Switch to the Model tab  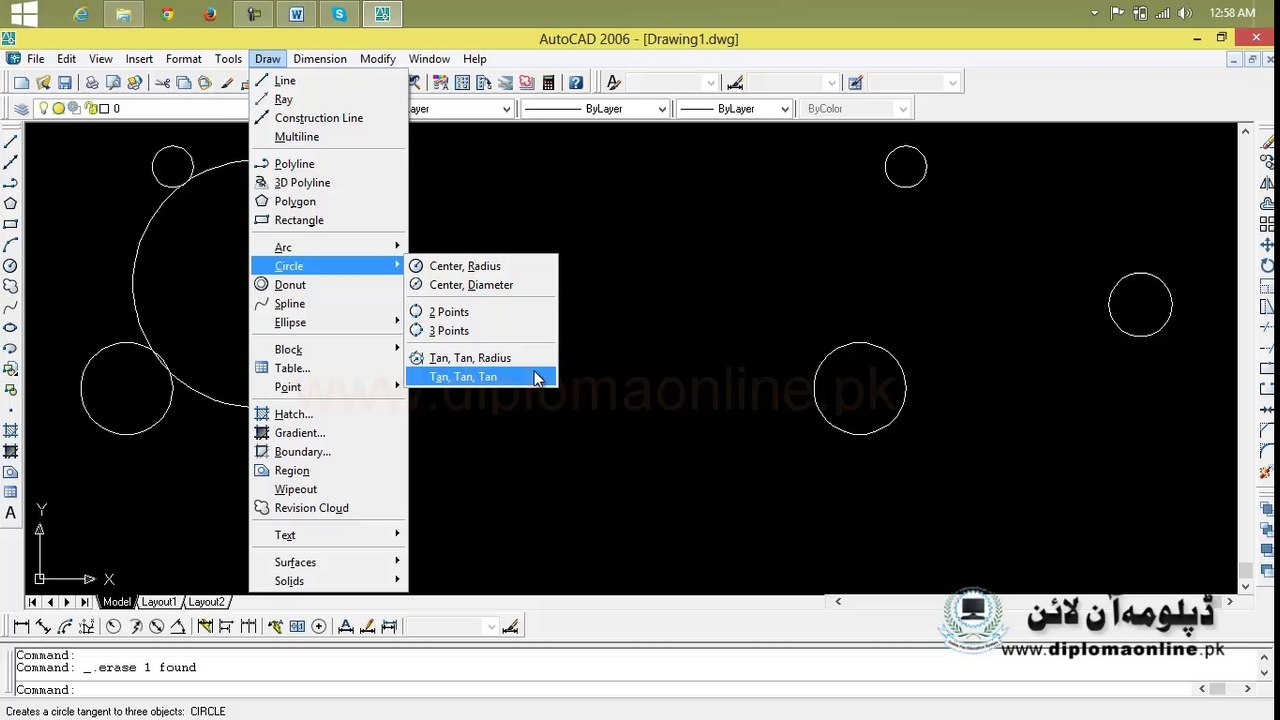pyautogui.click(x=117, y=602)
